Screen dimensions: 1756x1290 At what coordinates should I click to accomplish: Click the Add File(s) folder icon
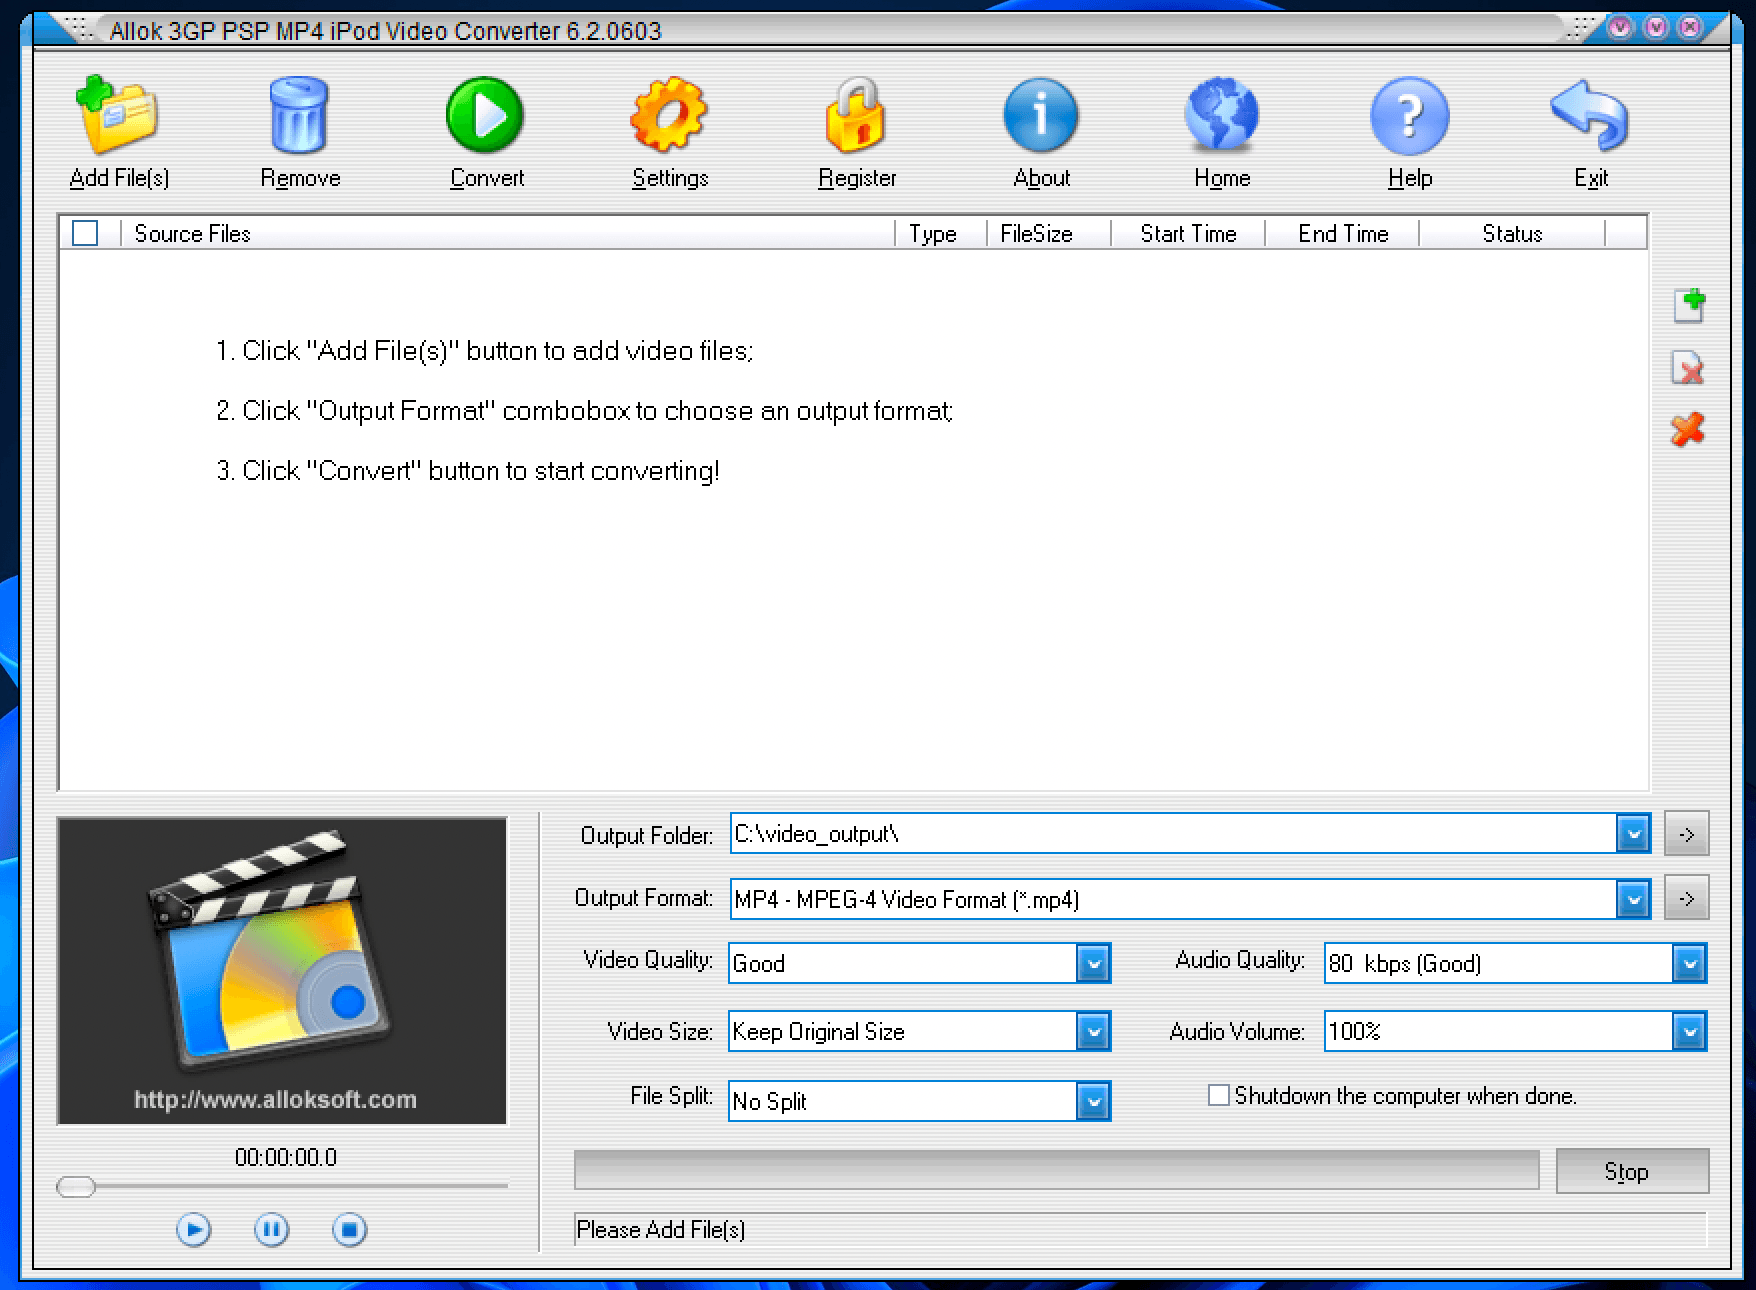pos(117,115)
